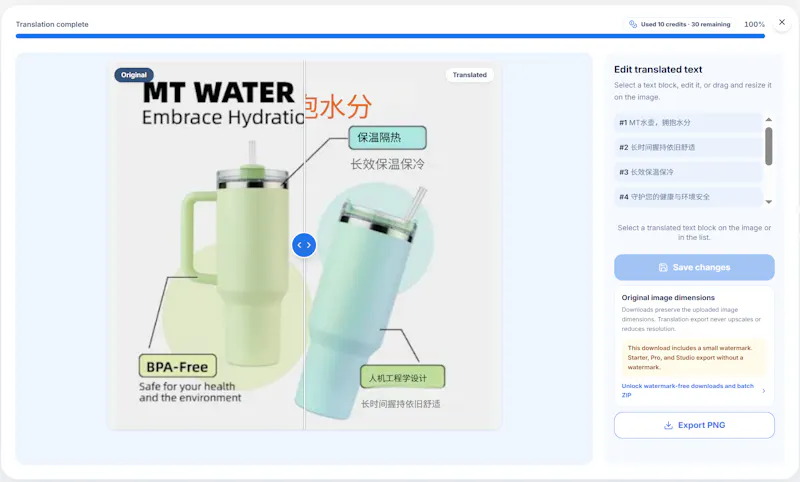Select text block #3 长效保温保冷
The height and width of the screenshot is (482, 800).
click(688, 172)
